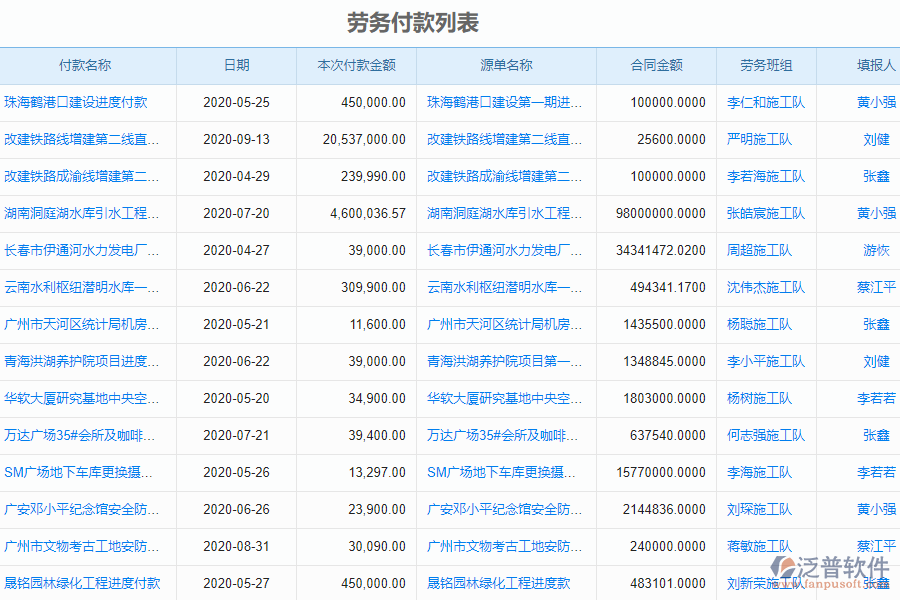Open 改建铁路成渝线增建第二 payment name link
Viewport: 900px width, 600px height.
tap(82, 176)
